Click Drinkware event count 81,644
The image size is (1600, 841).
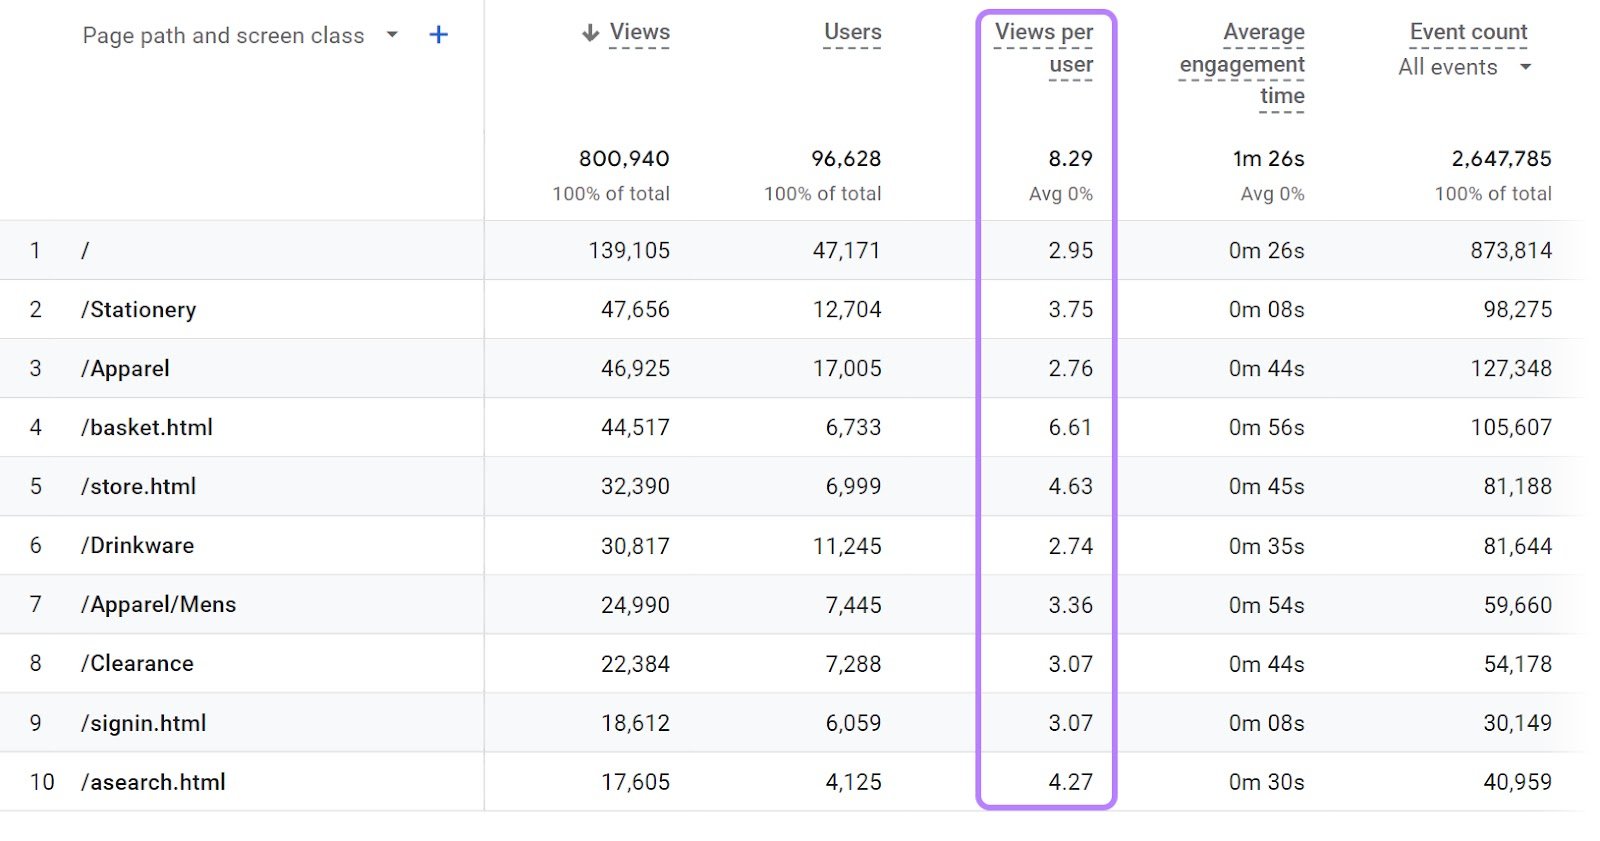click(1517, 546)
